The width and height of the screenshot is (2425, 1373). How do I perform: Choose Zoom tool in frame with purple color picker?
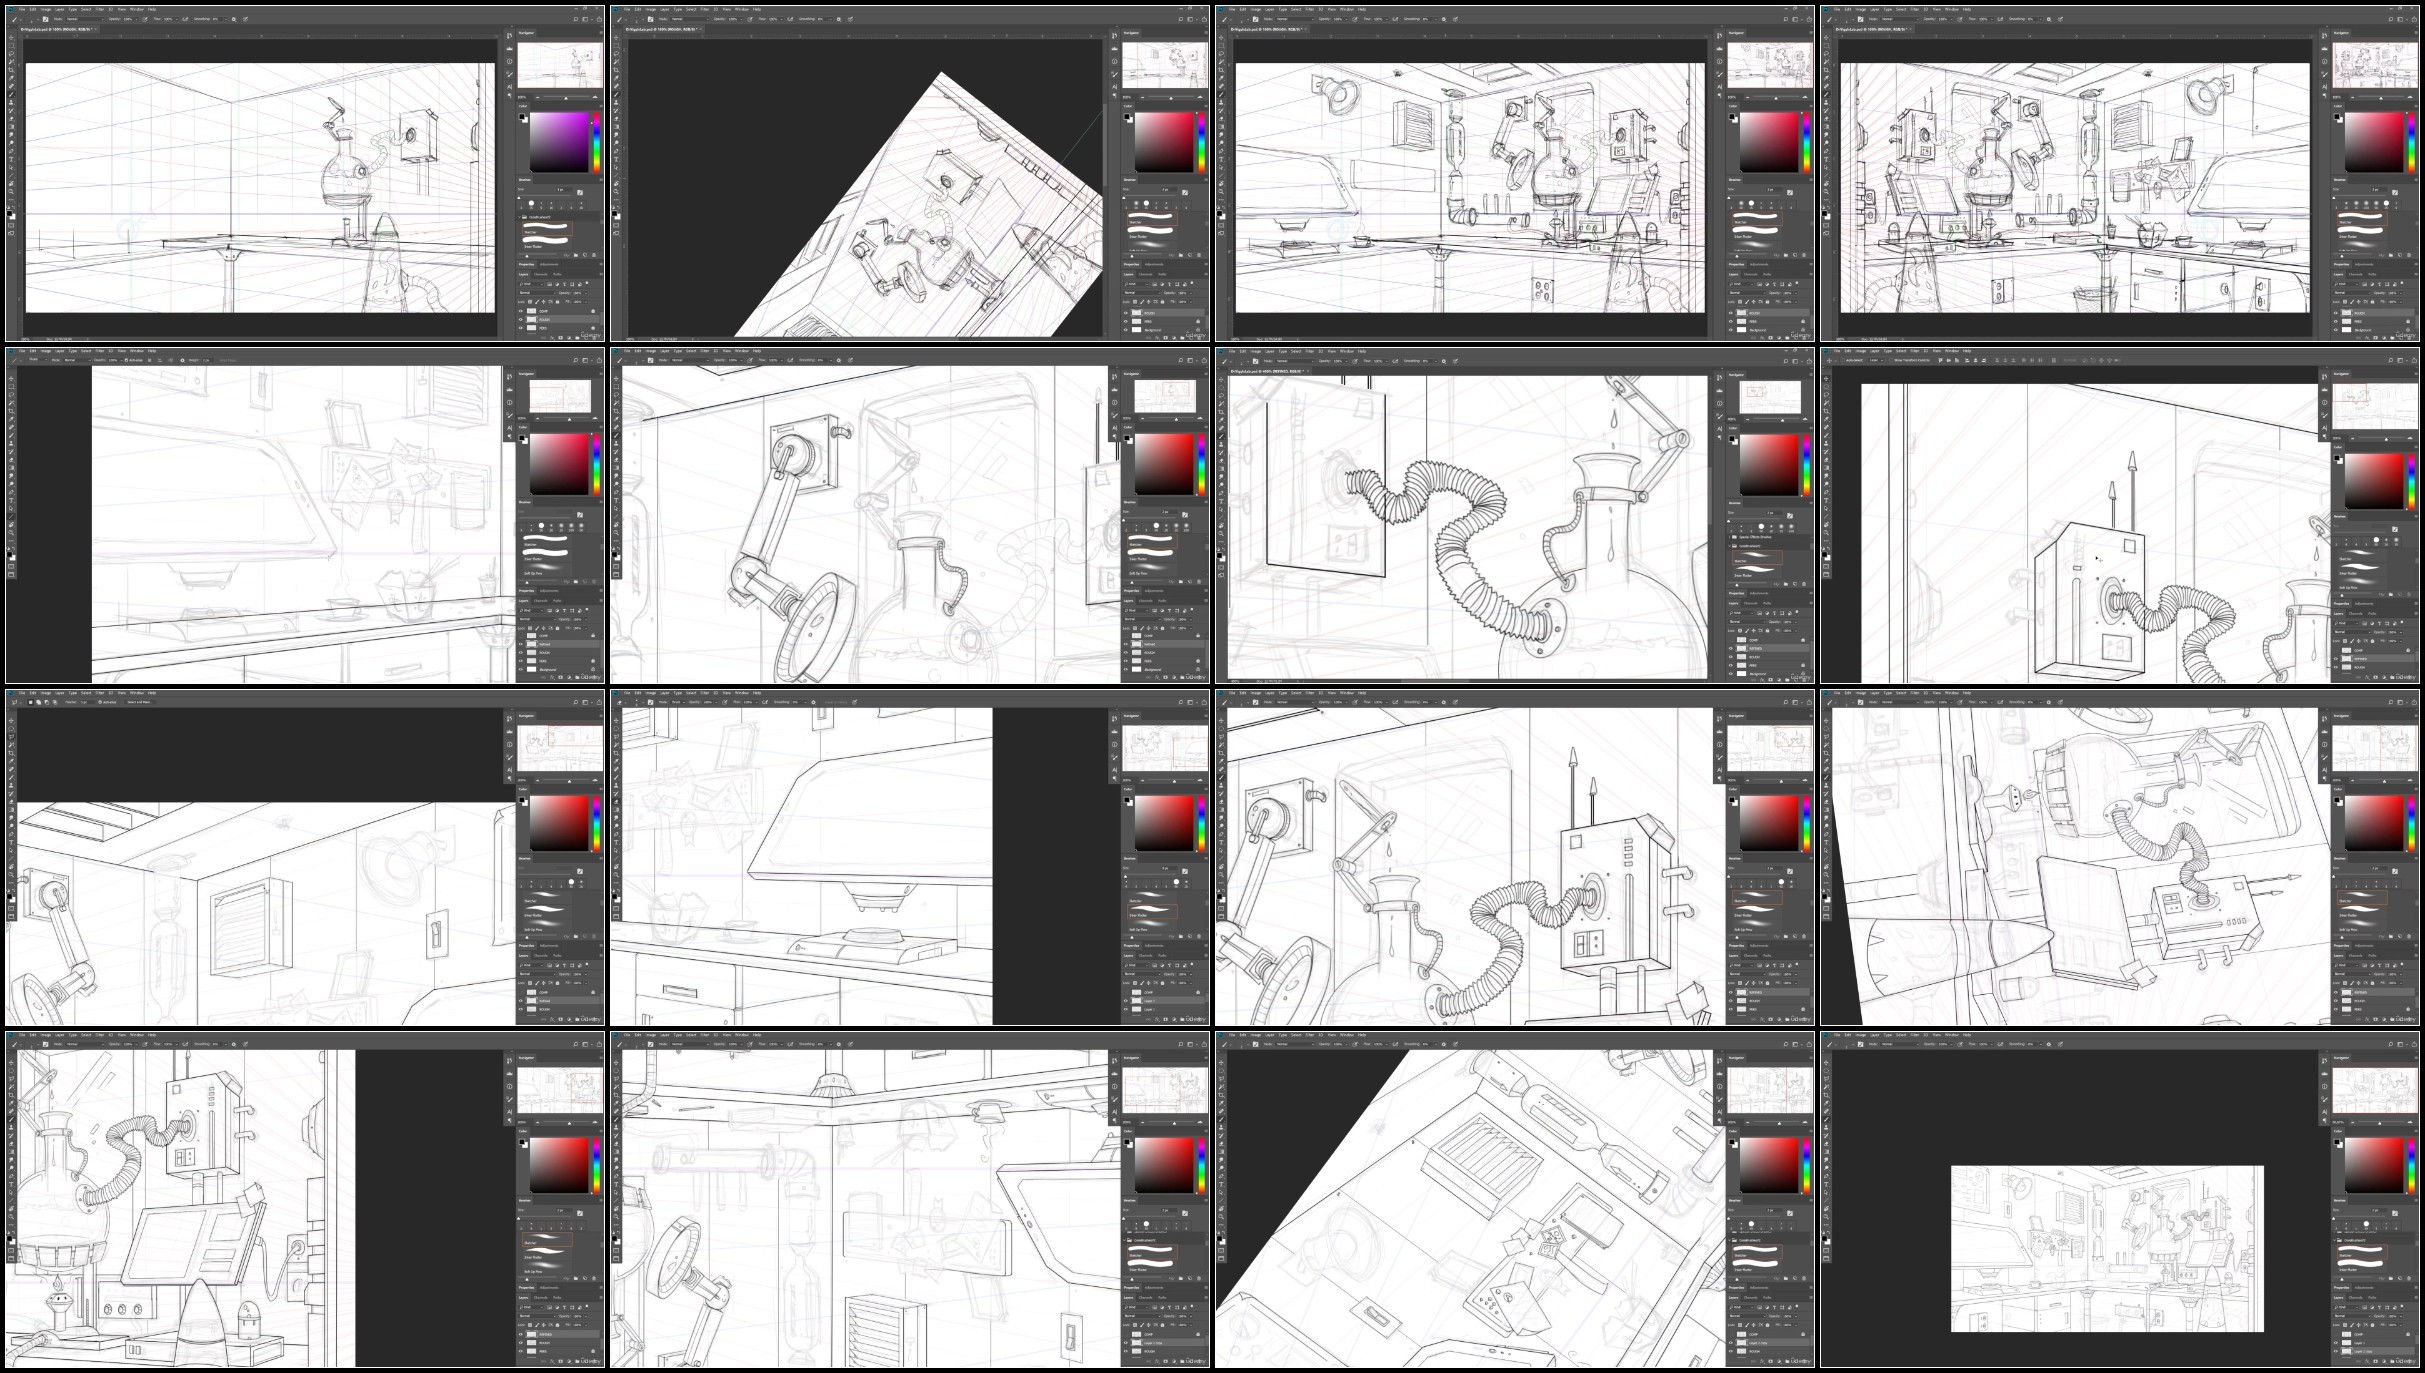point(11,192)
